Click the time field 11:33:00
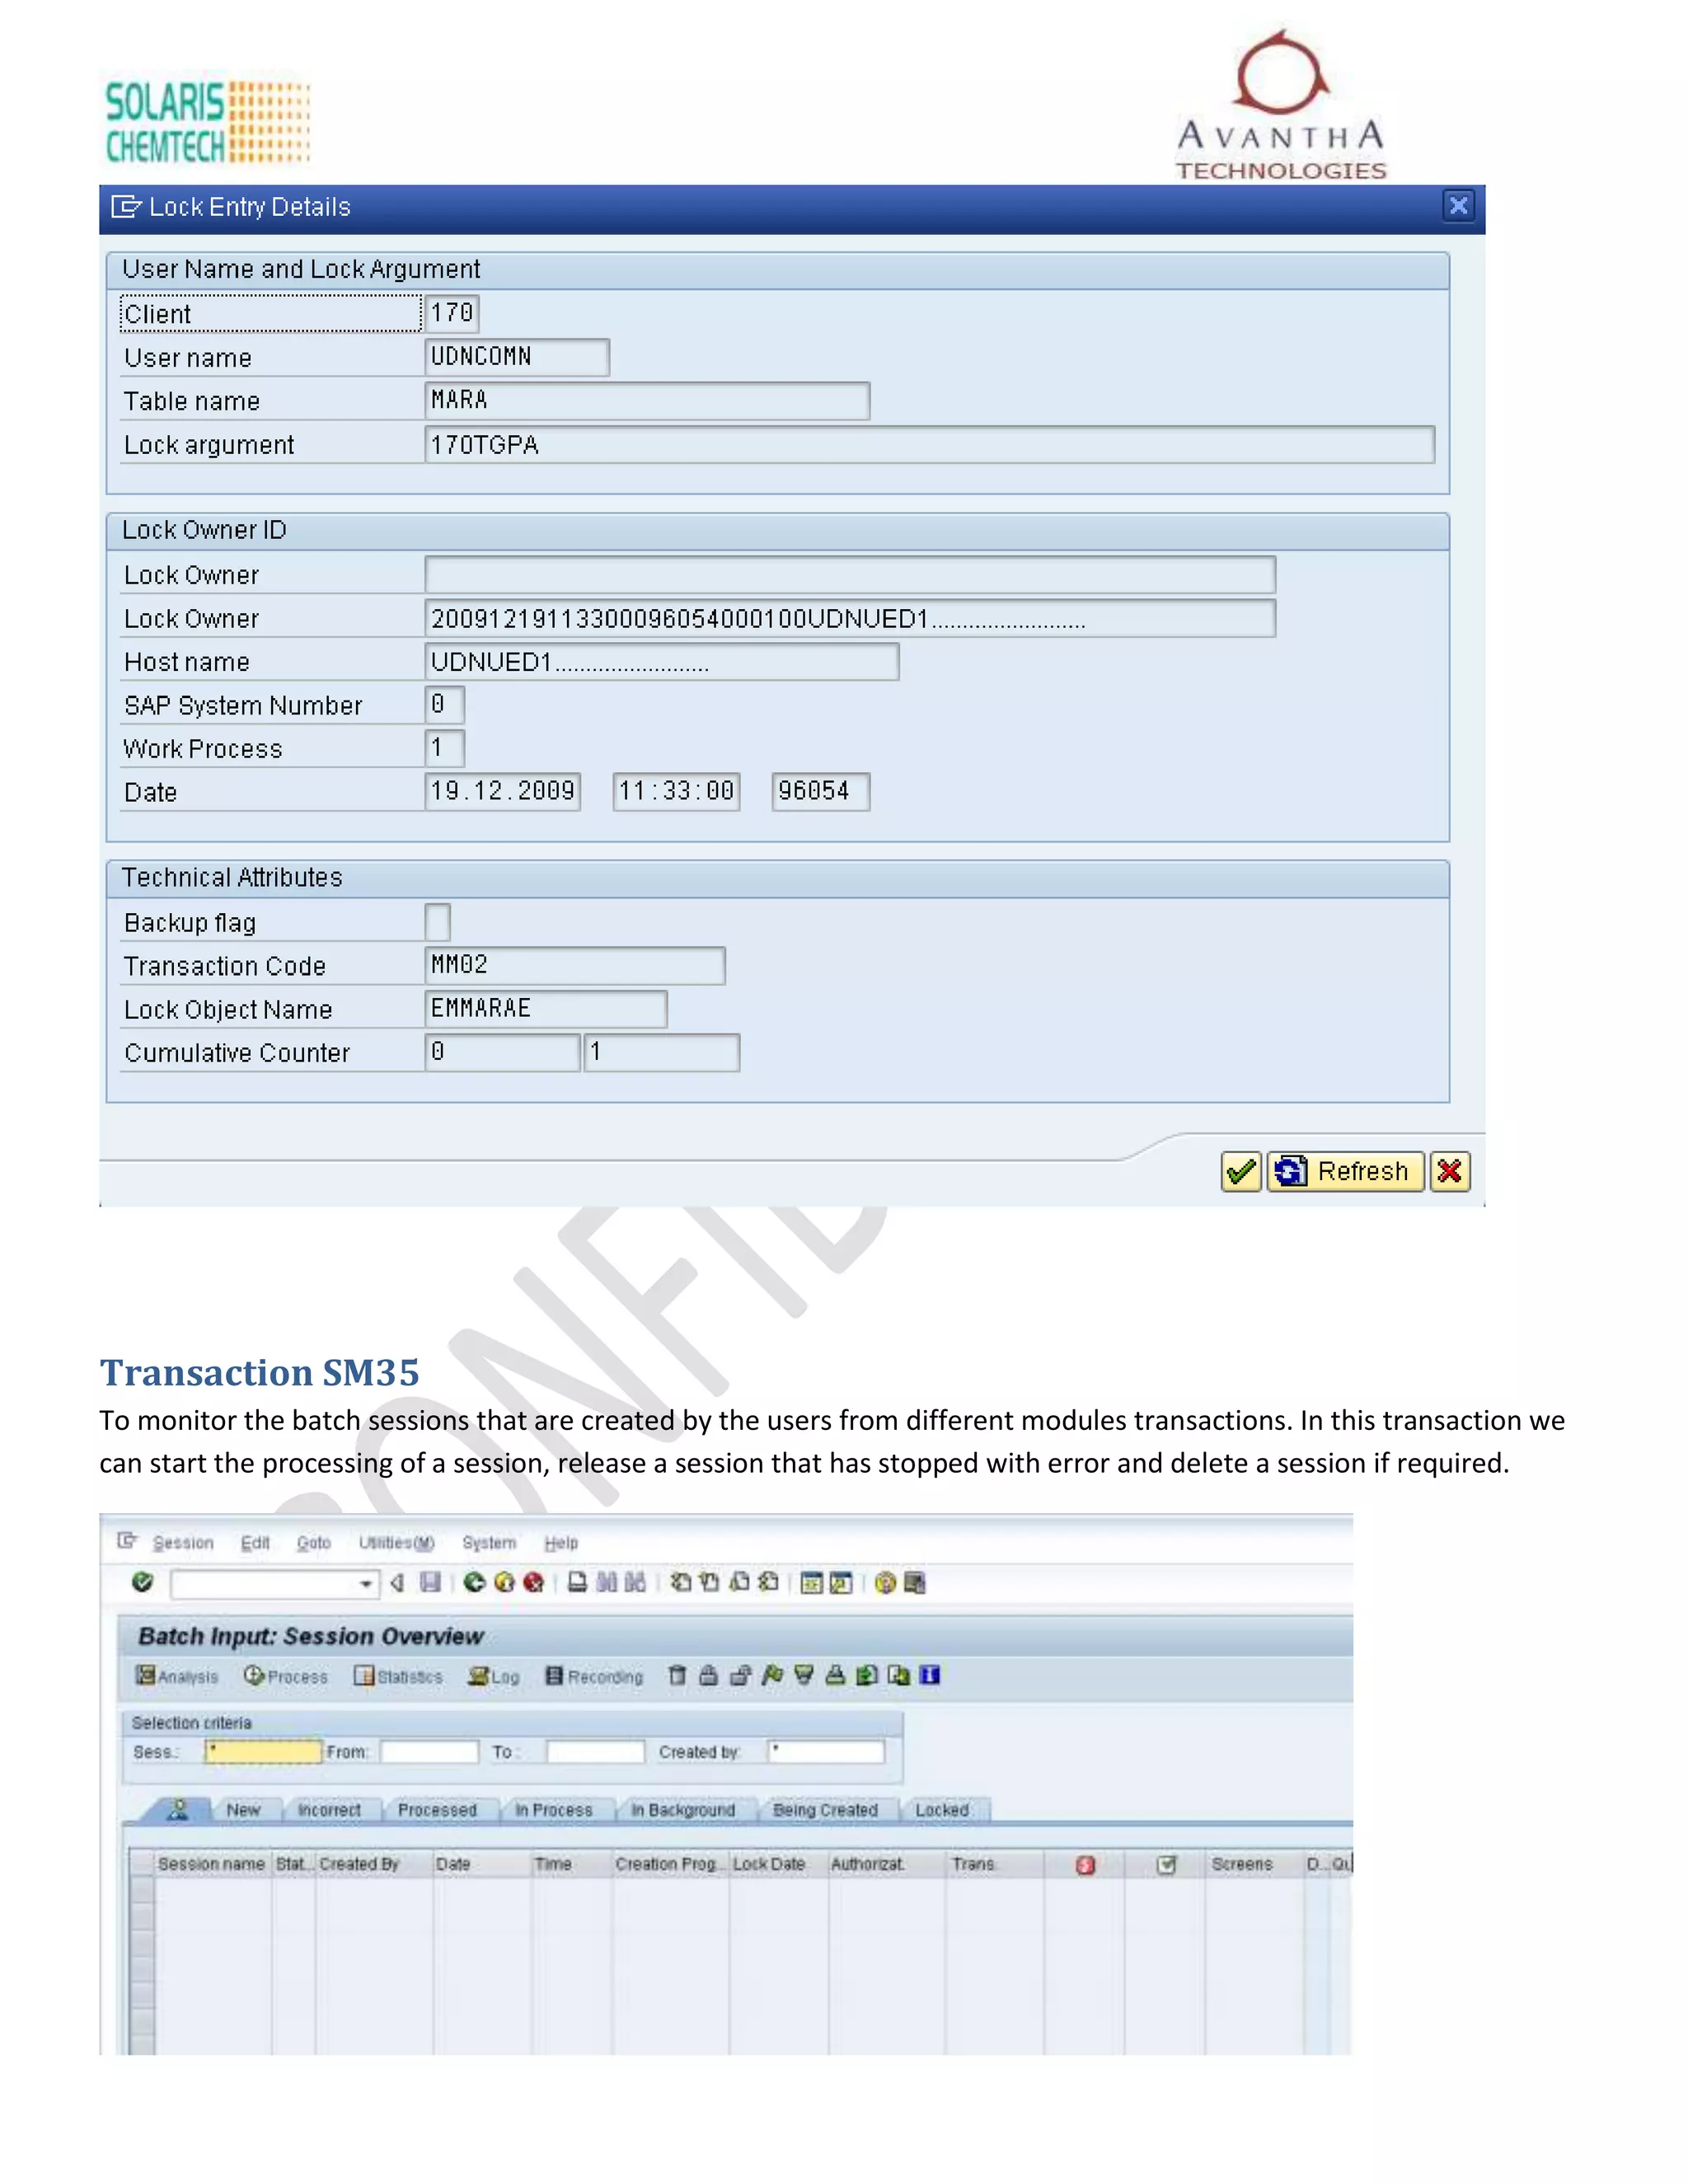1688x2184 pixels. [x=676, y=792]
